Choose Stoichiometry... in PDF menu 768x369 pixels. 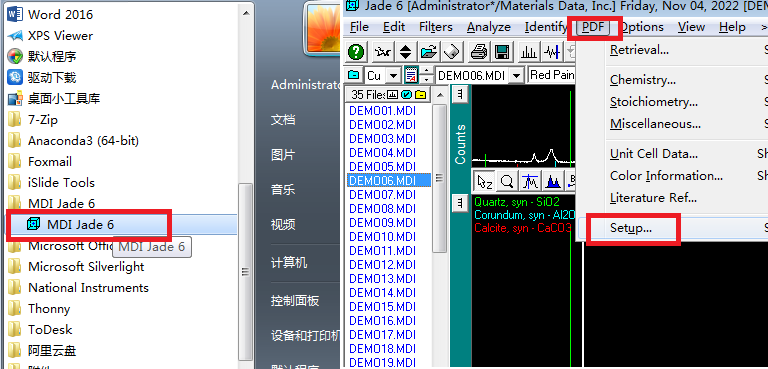tap(654, 102)
